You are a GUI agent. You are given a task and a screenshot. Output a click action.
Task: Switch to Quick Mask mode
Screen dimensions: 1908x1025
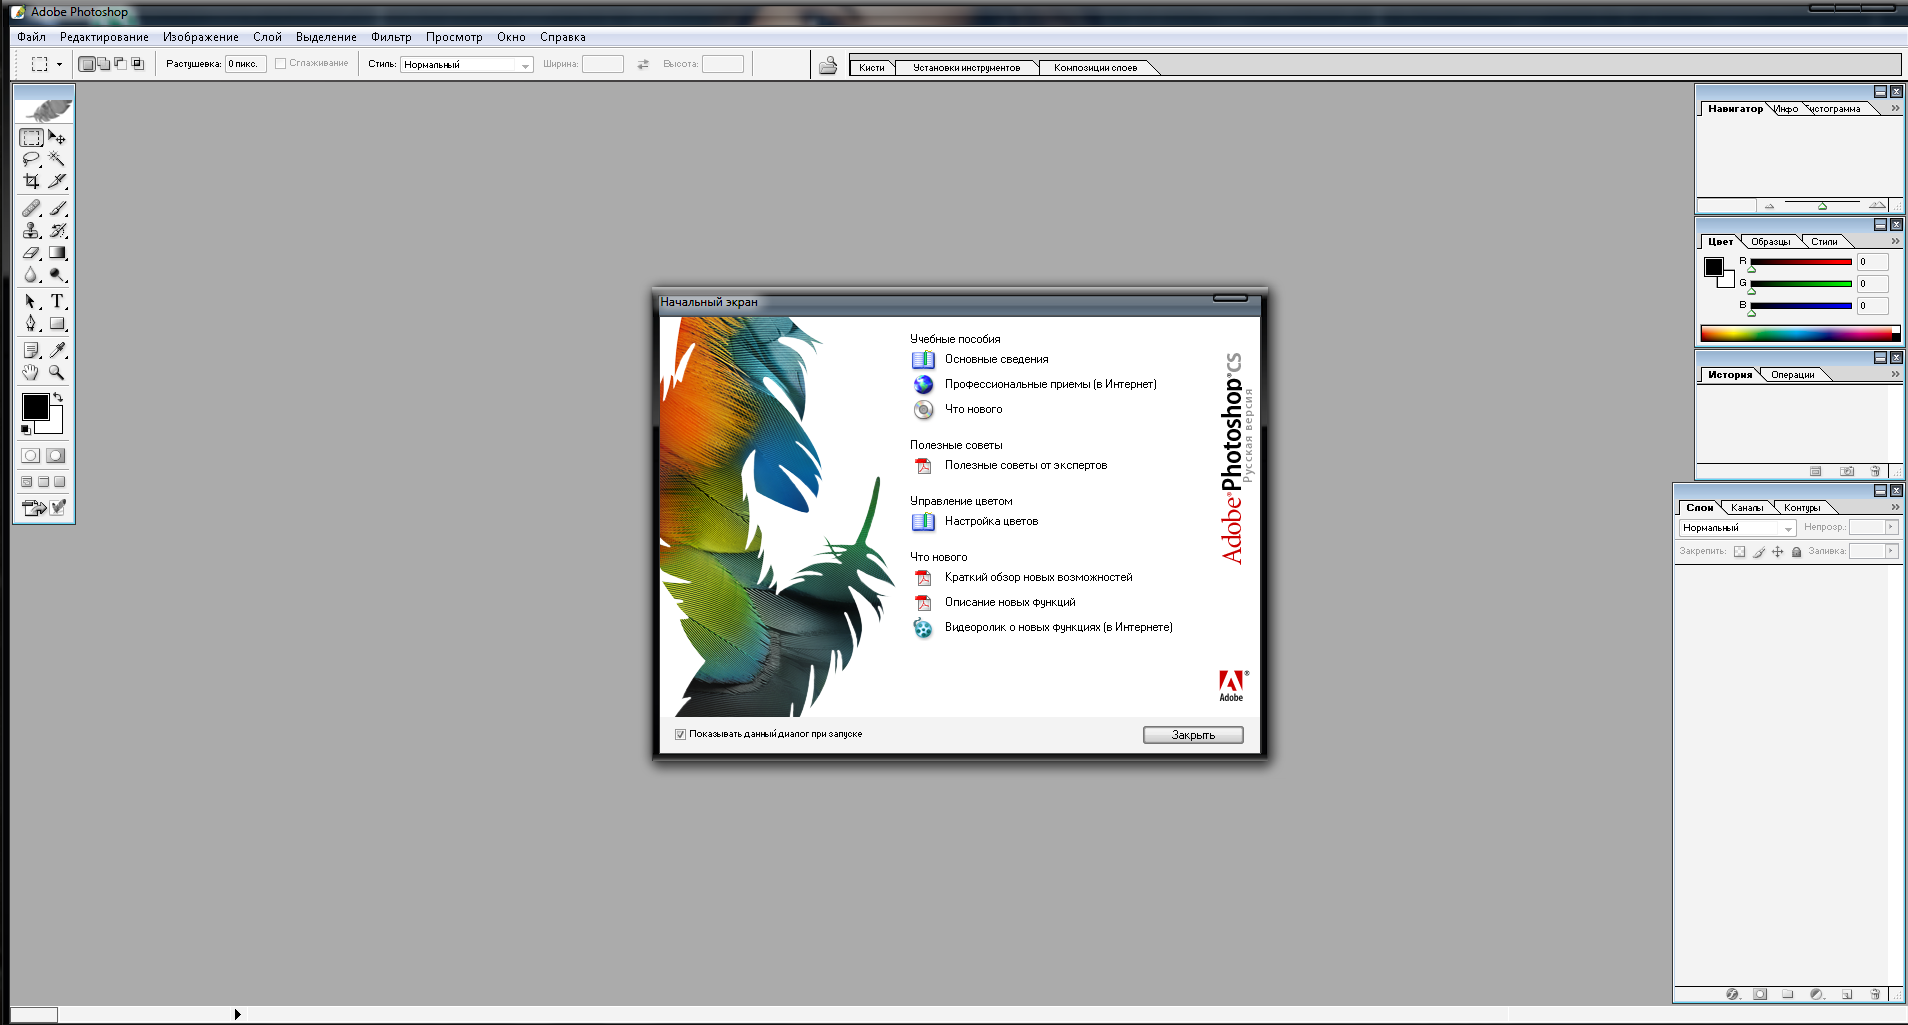tap(56, 456)
